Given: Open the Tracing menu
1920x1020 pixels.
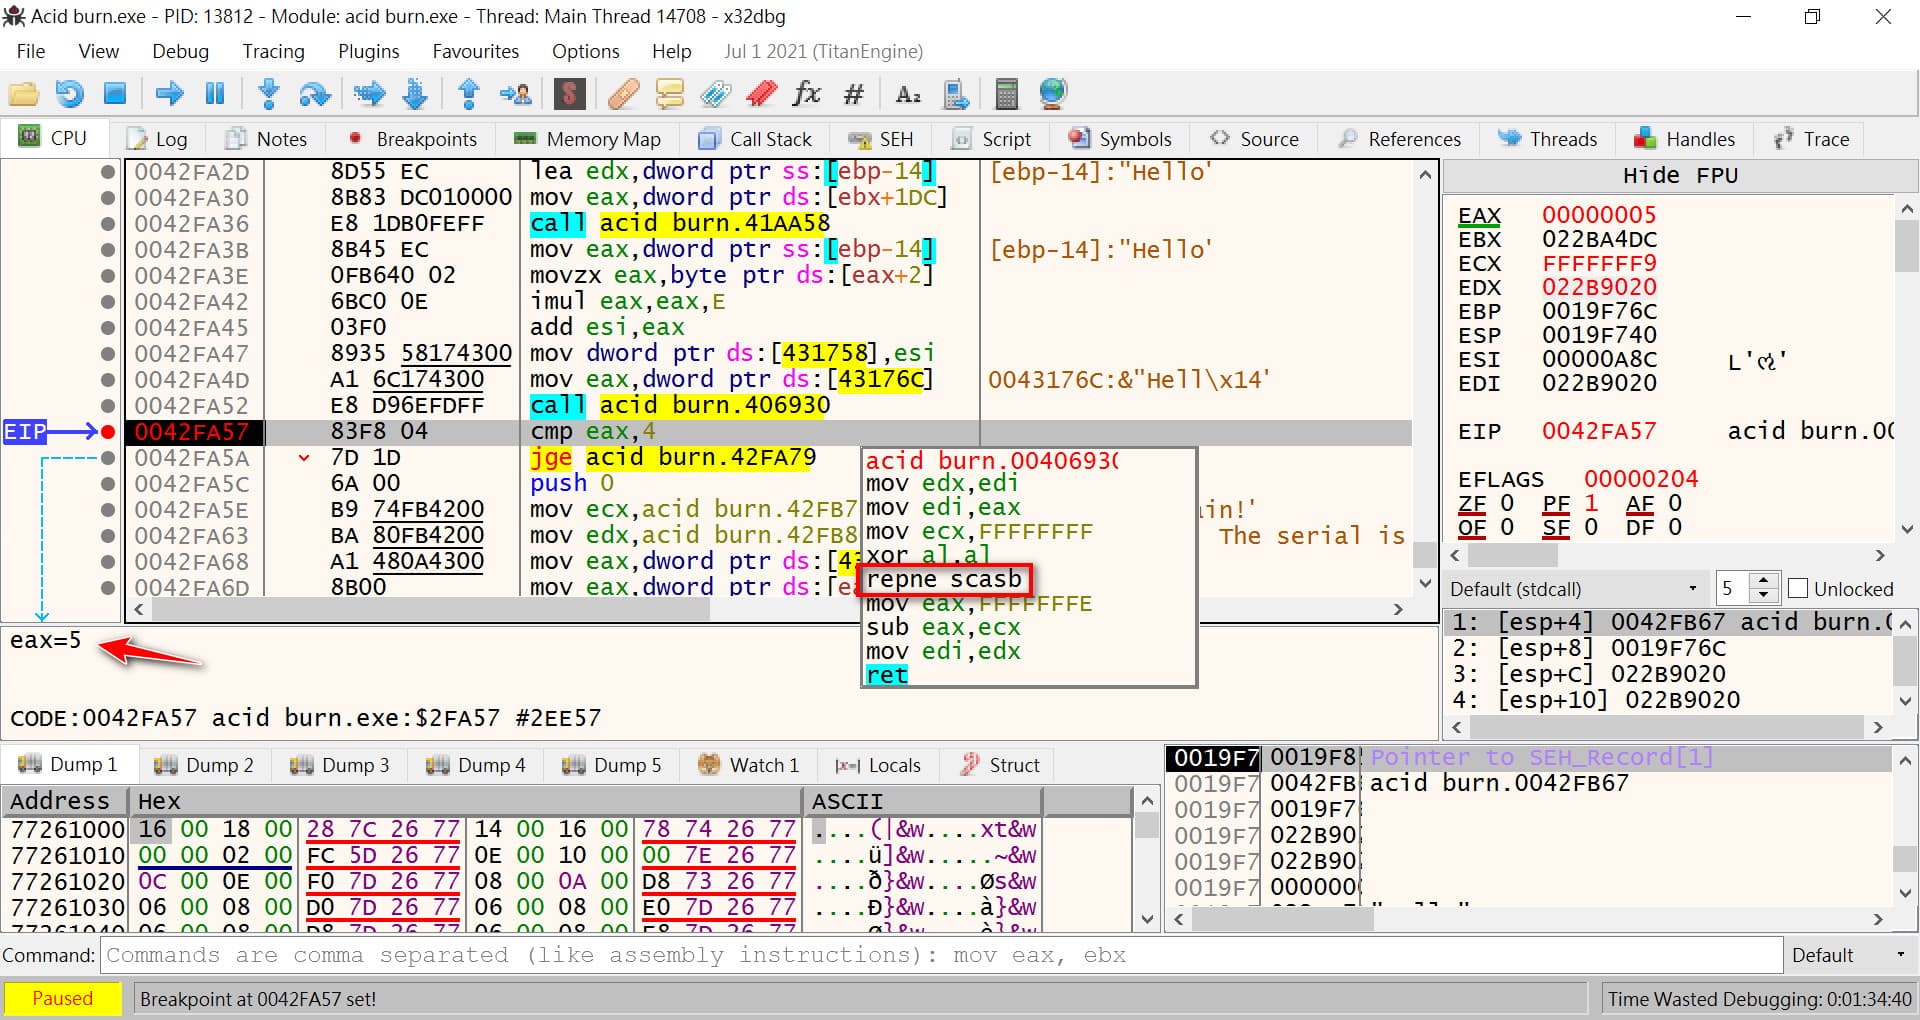Looking at the screenshot, I should (273, 51).
